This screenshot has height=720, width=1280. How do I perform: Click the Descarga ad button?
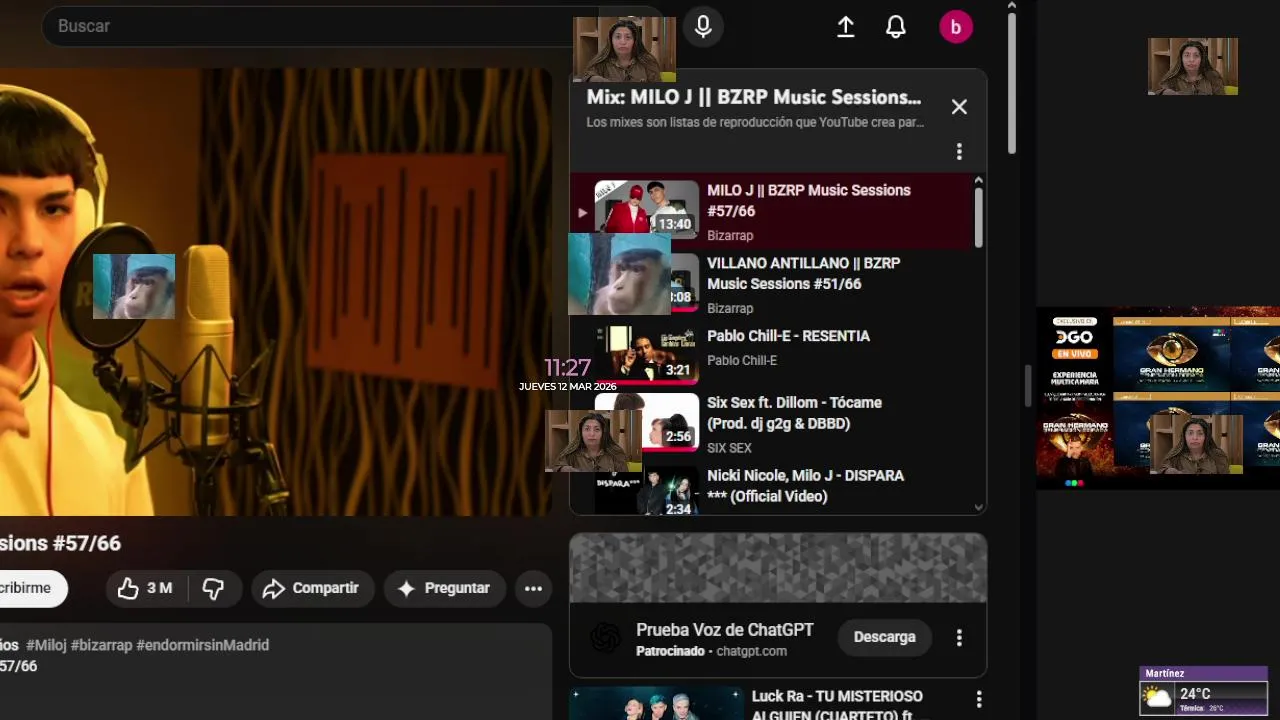click(884, 637)
